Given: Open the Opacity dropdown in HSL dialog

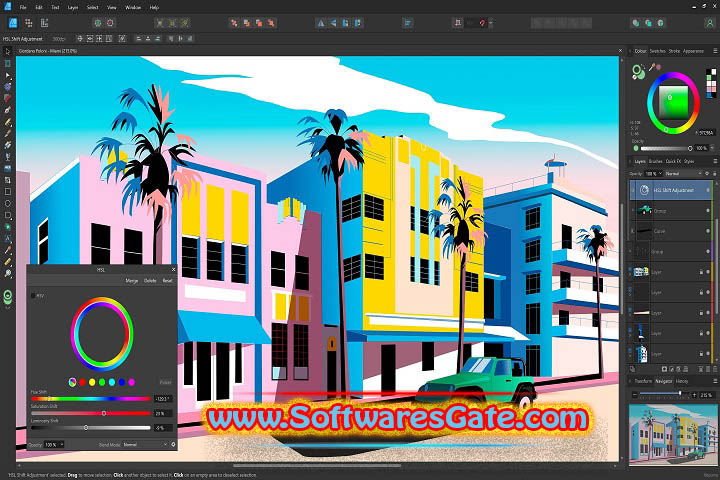Looking at the screenshot, I should point(54,445).
